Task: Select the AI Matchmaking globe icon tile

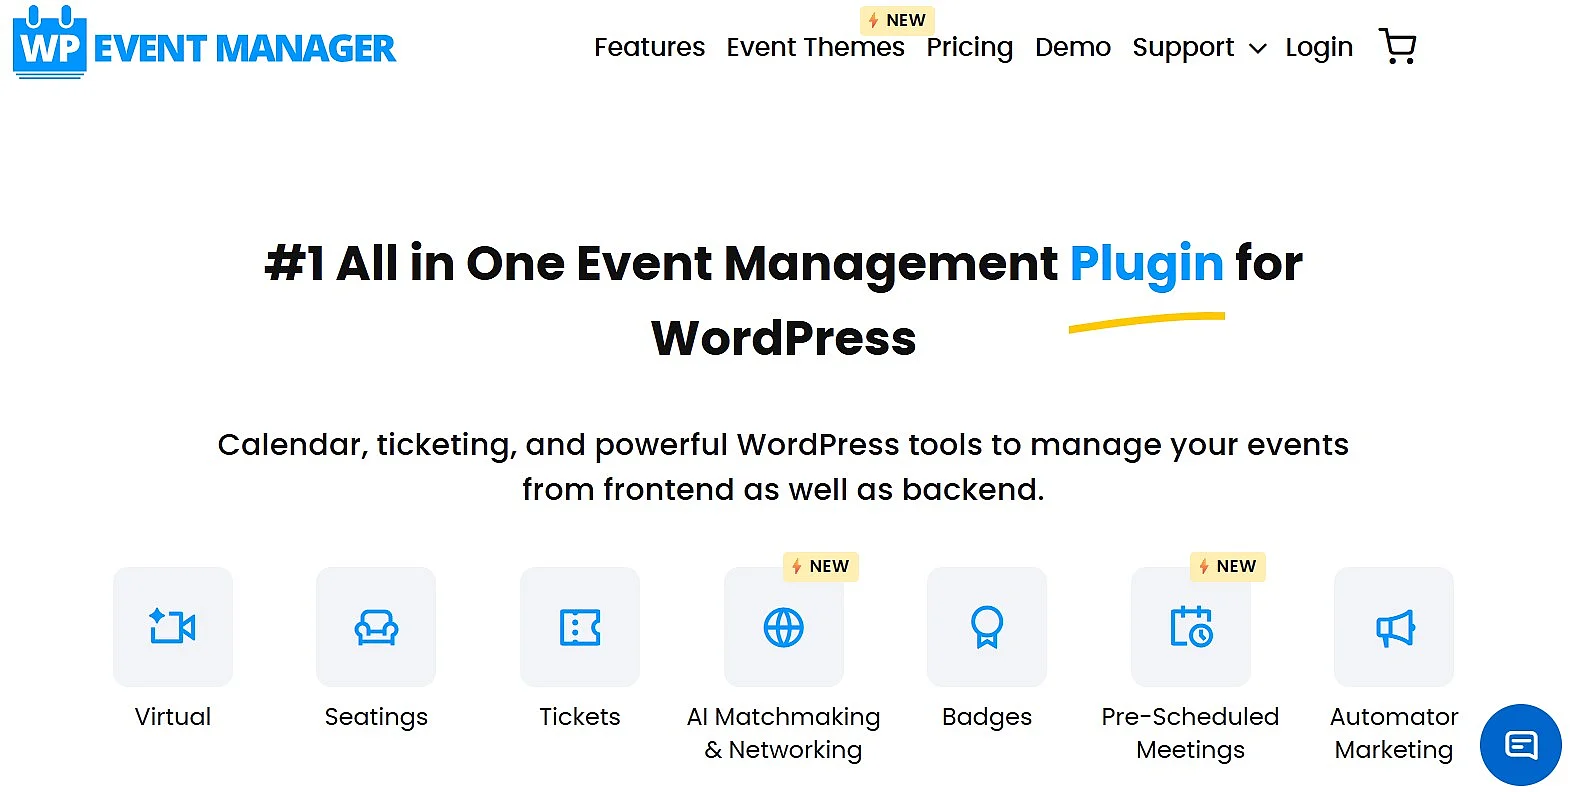Action: coord(784,627)
